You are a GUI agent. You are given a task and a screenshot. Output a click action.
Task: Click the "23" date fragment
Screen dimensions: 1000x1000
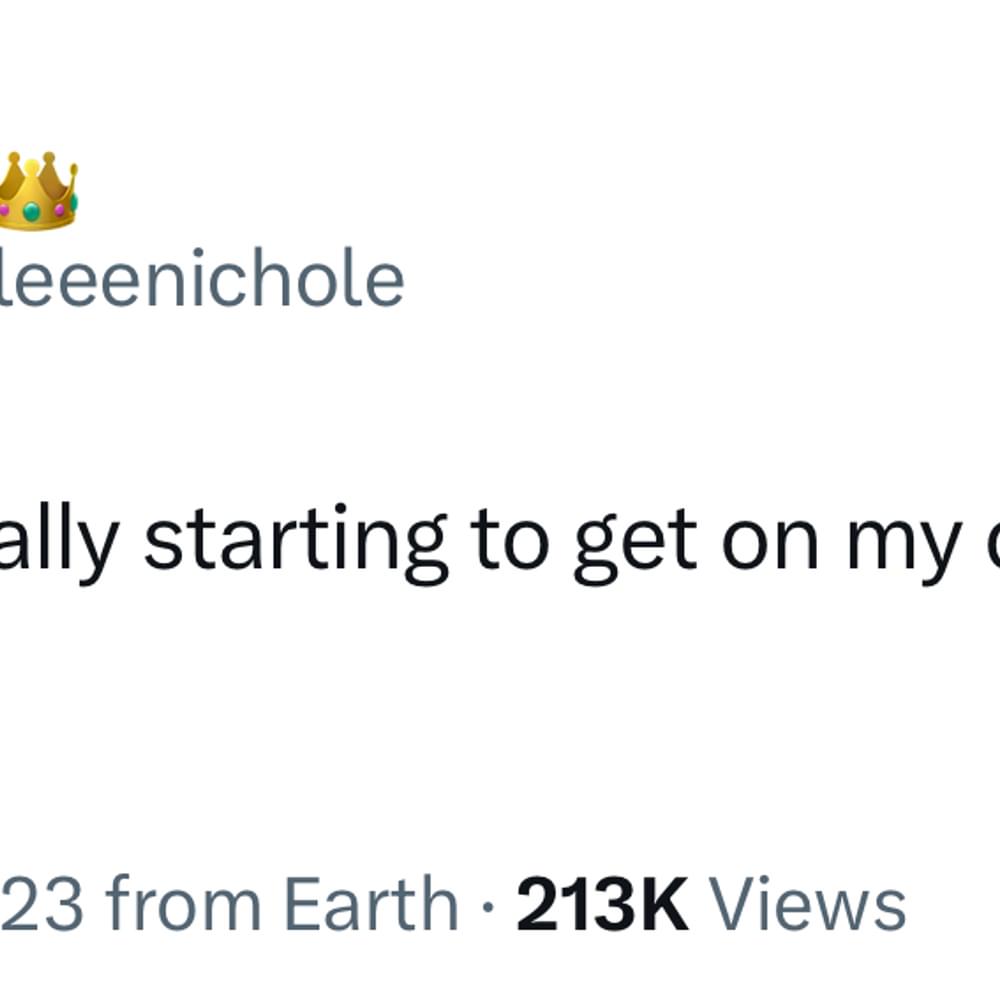click(x=41, y=904)
